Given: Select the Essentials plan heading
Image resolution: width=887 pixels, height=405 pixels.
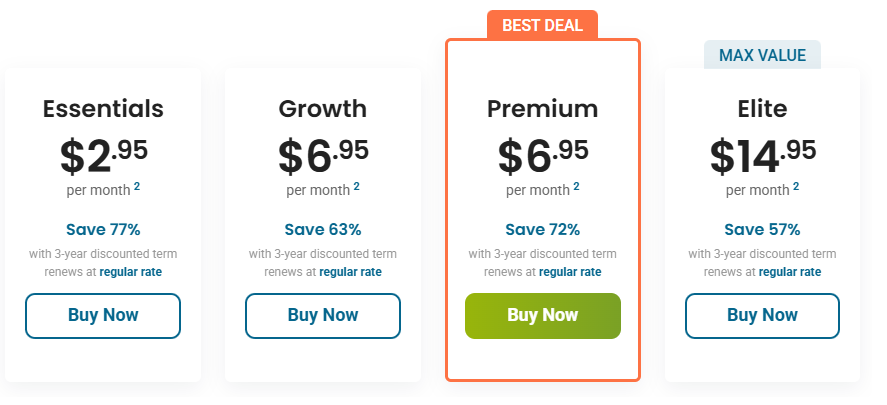Looking at the screenshot, I should (x=103, y=109).
